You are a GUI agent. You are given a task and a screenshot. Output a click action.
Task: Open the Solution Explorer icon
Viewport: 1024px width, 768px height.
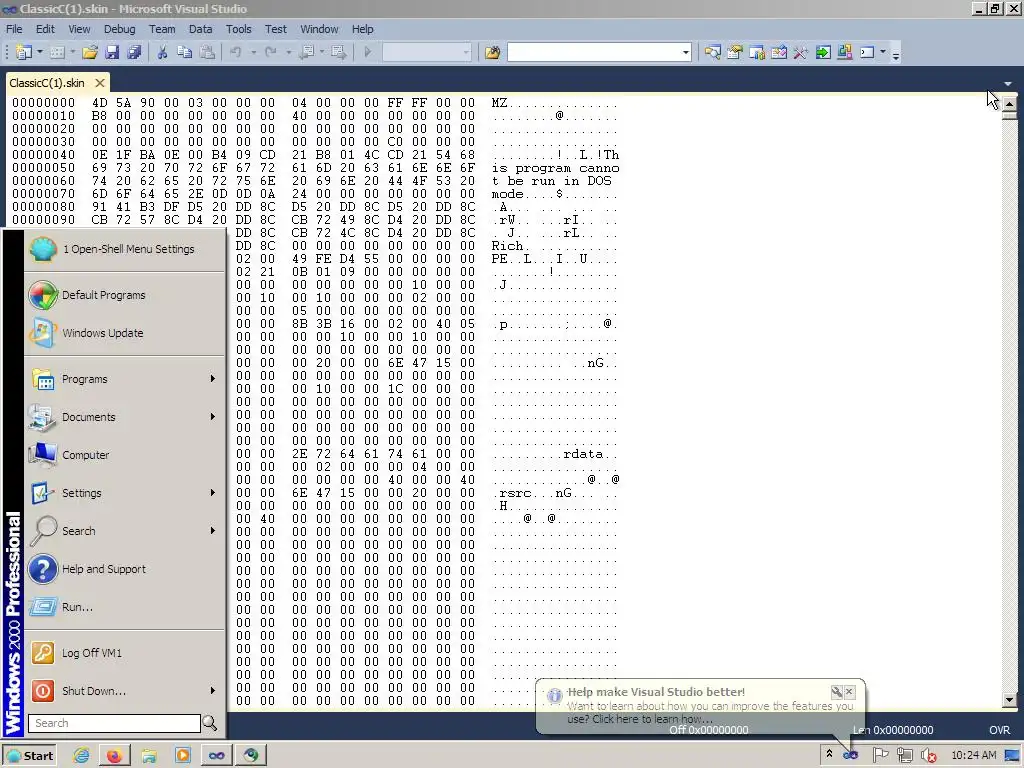[712, 52]
